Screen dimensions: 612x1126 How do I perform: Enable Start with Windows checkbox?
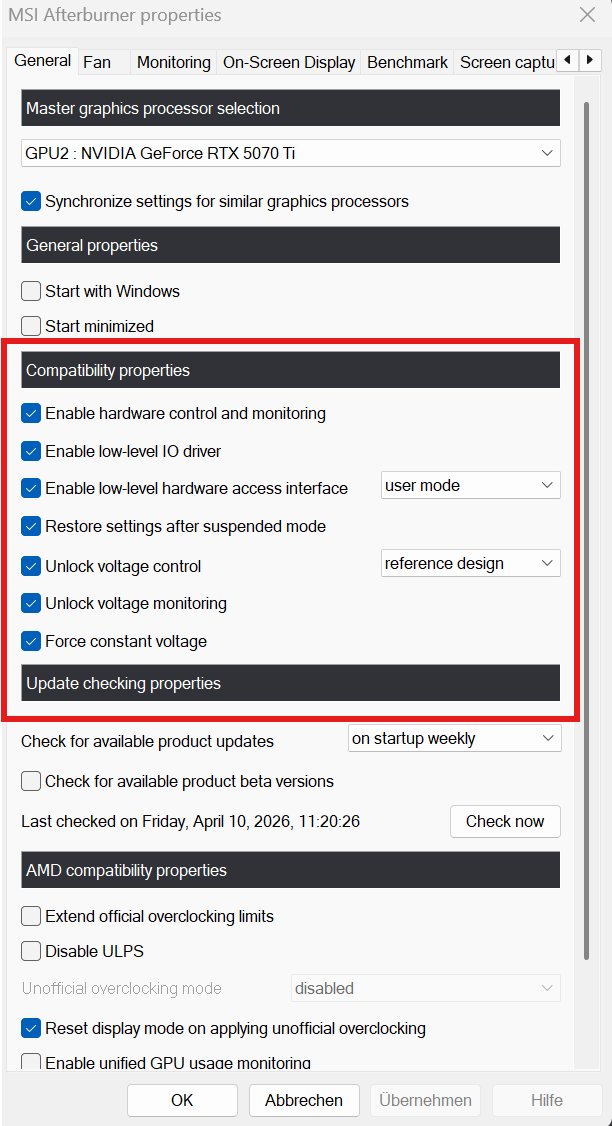[x=31, y=292]
